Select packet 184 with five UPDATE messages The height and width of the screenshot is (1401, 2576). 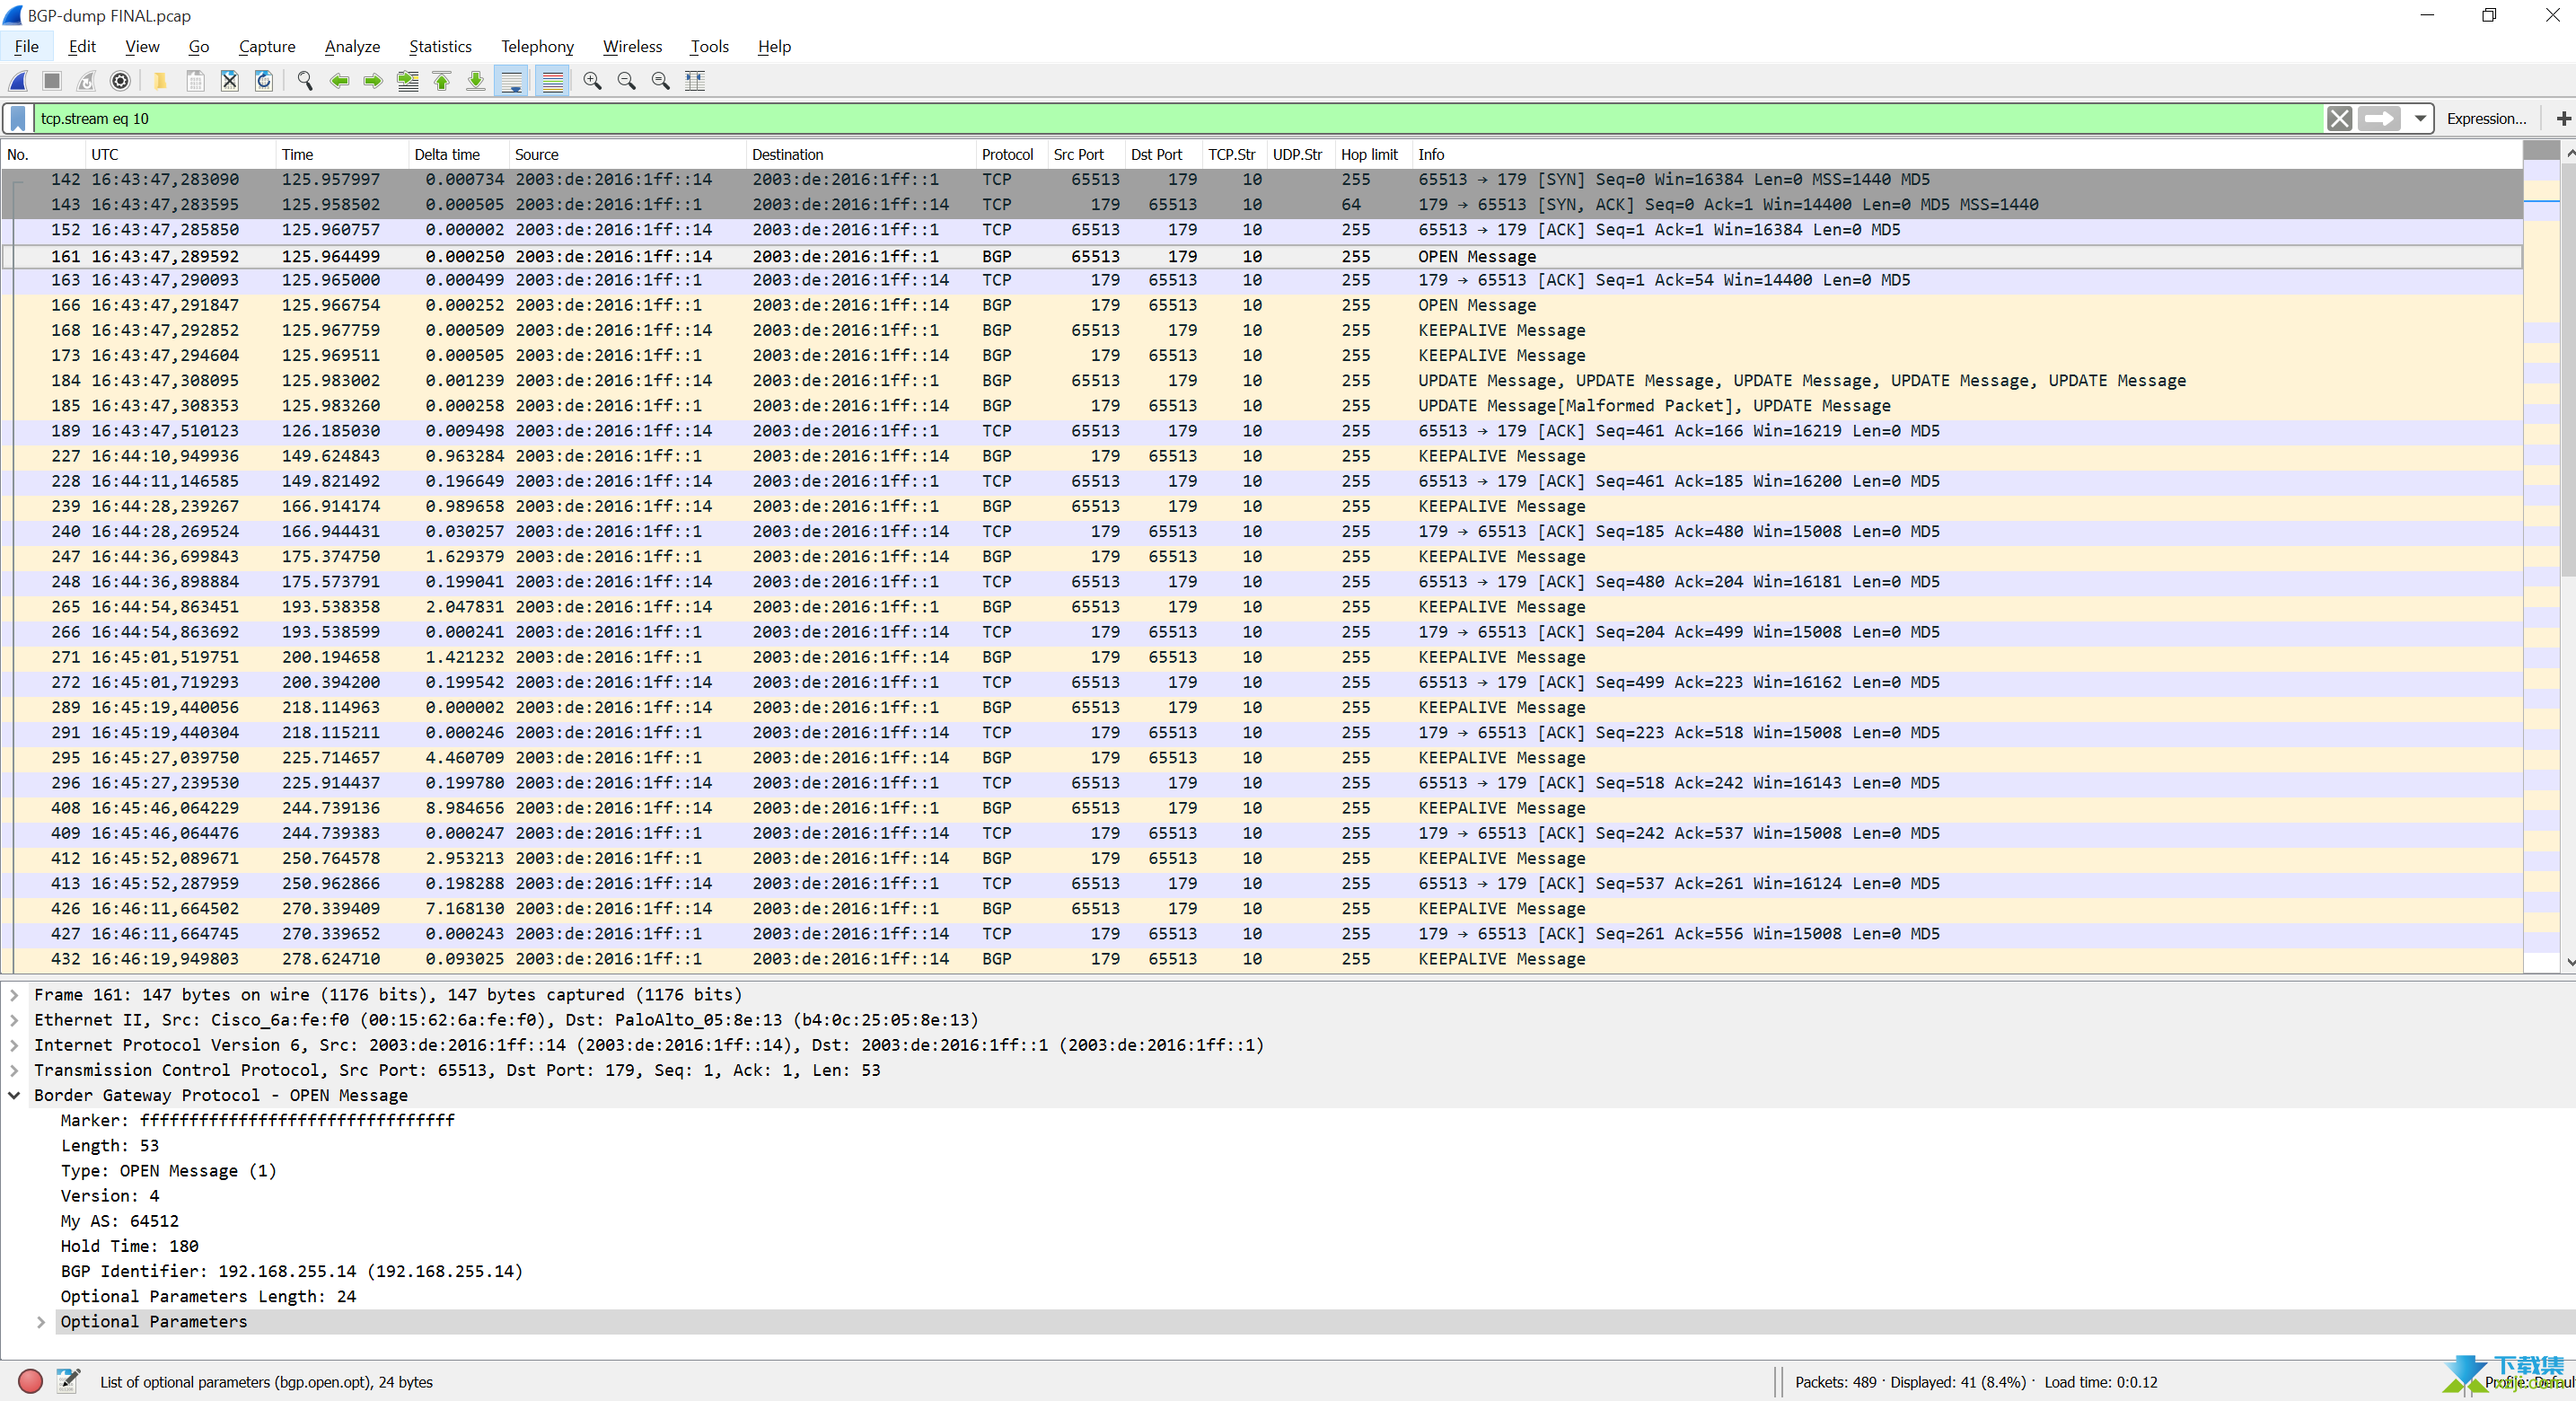1262,380
